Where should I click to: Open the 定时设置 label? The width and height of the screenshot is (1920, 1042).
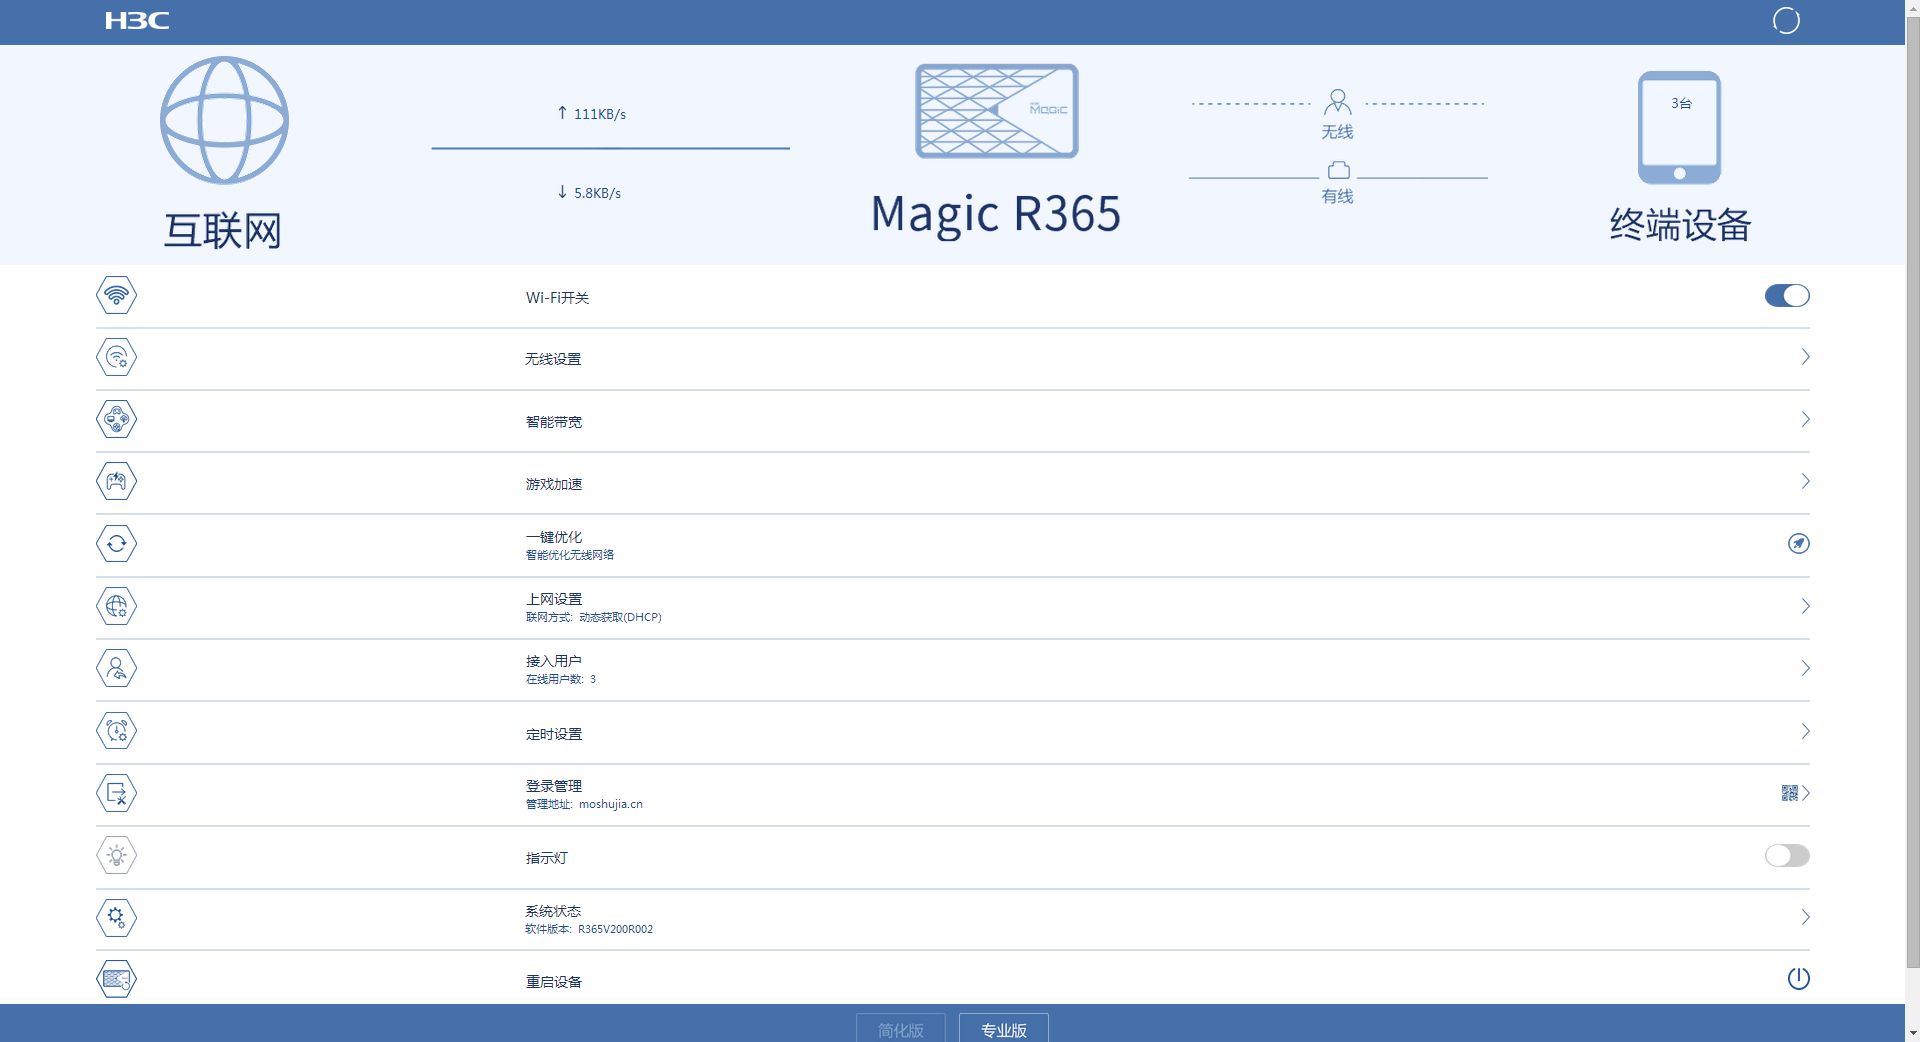(x=554, y=734)
